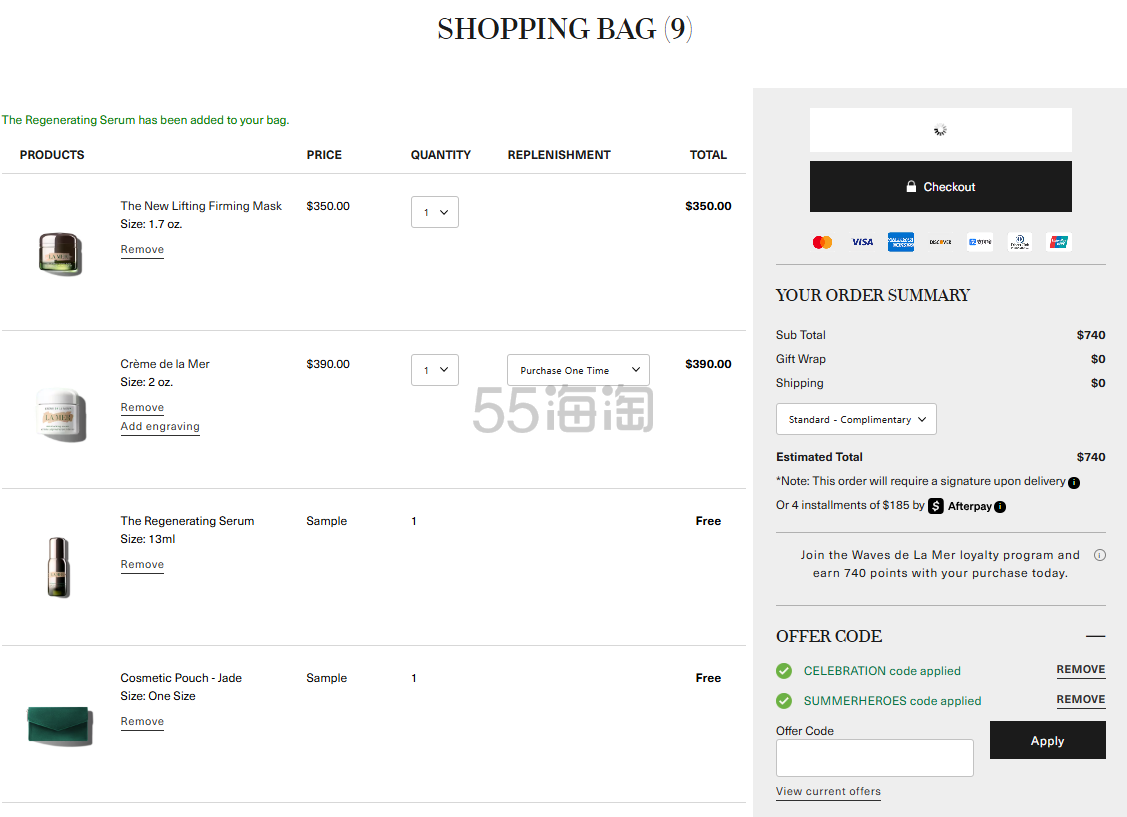
Task: Open The New Lifting Firming Mask product name
Action: pos(201,206)
